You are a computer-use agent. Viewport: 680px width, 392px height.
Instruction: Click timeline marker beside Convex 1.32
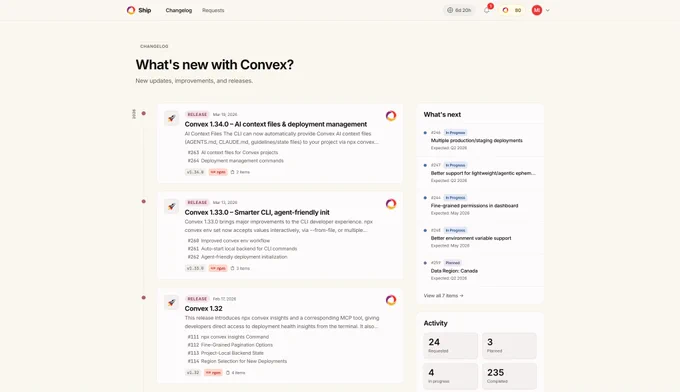[144, 298]
